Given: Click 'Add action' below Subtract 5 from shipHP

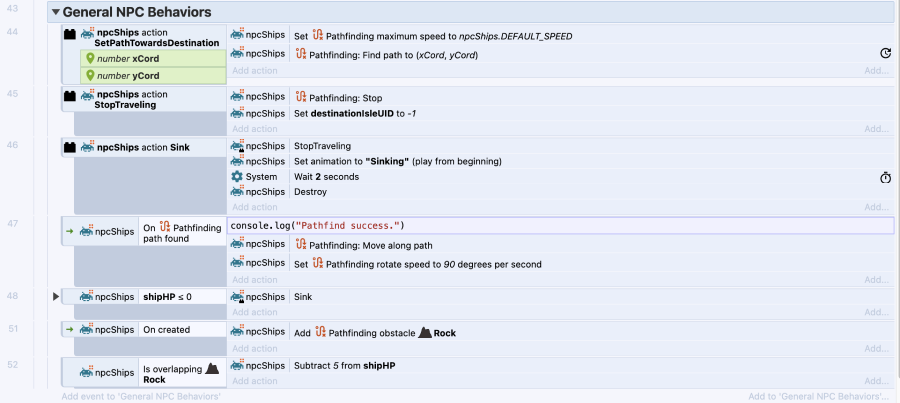Looking at the screenshot, I should [x=255, y=381].
